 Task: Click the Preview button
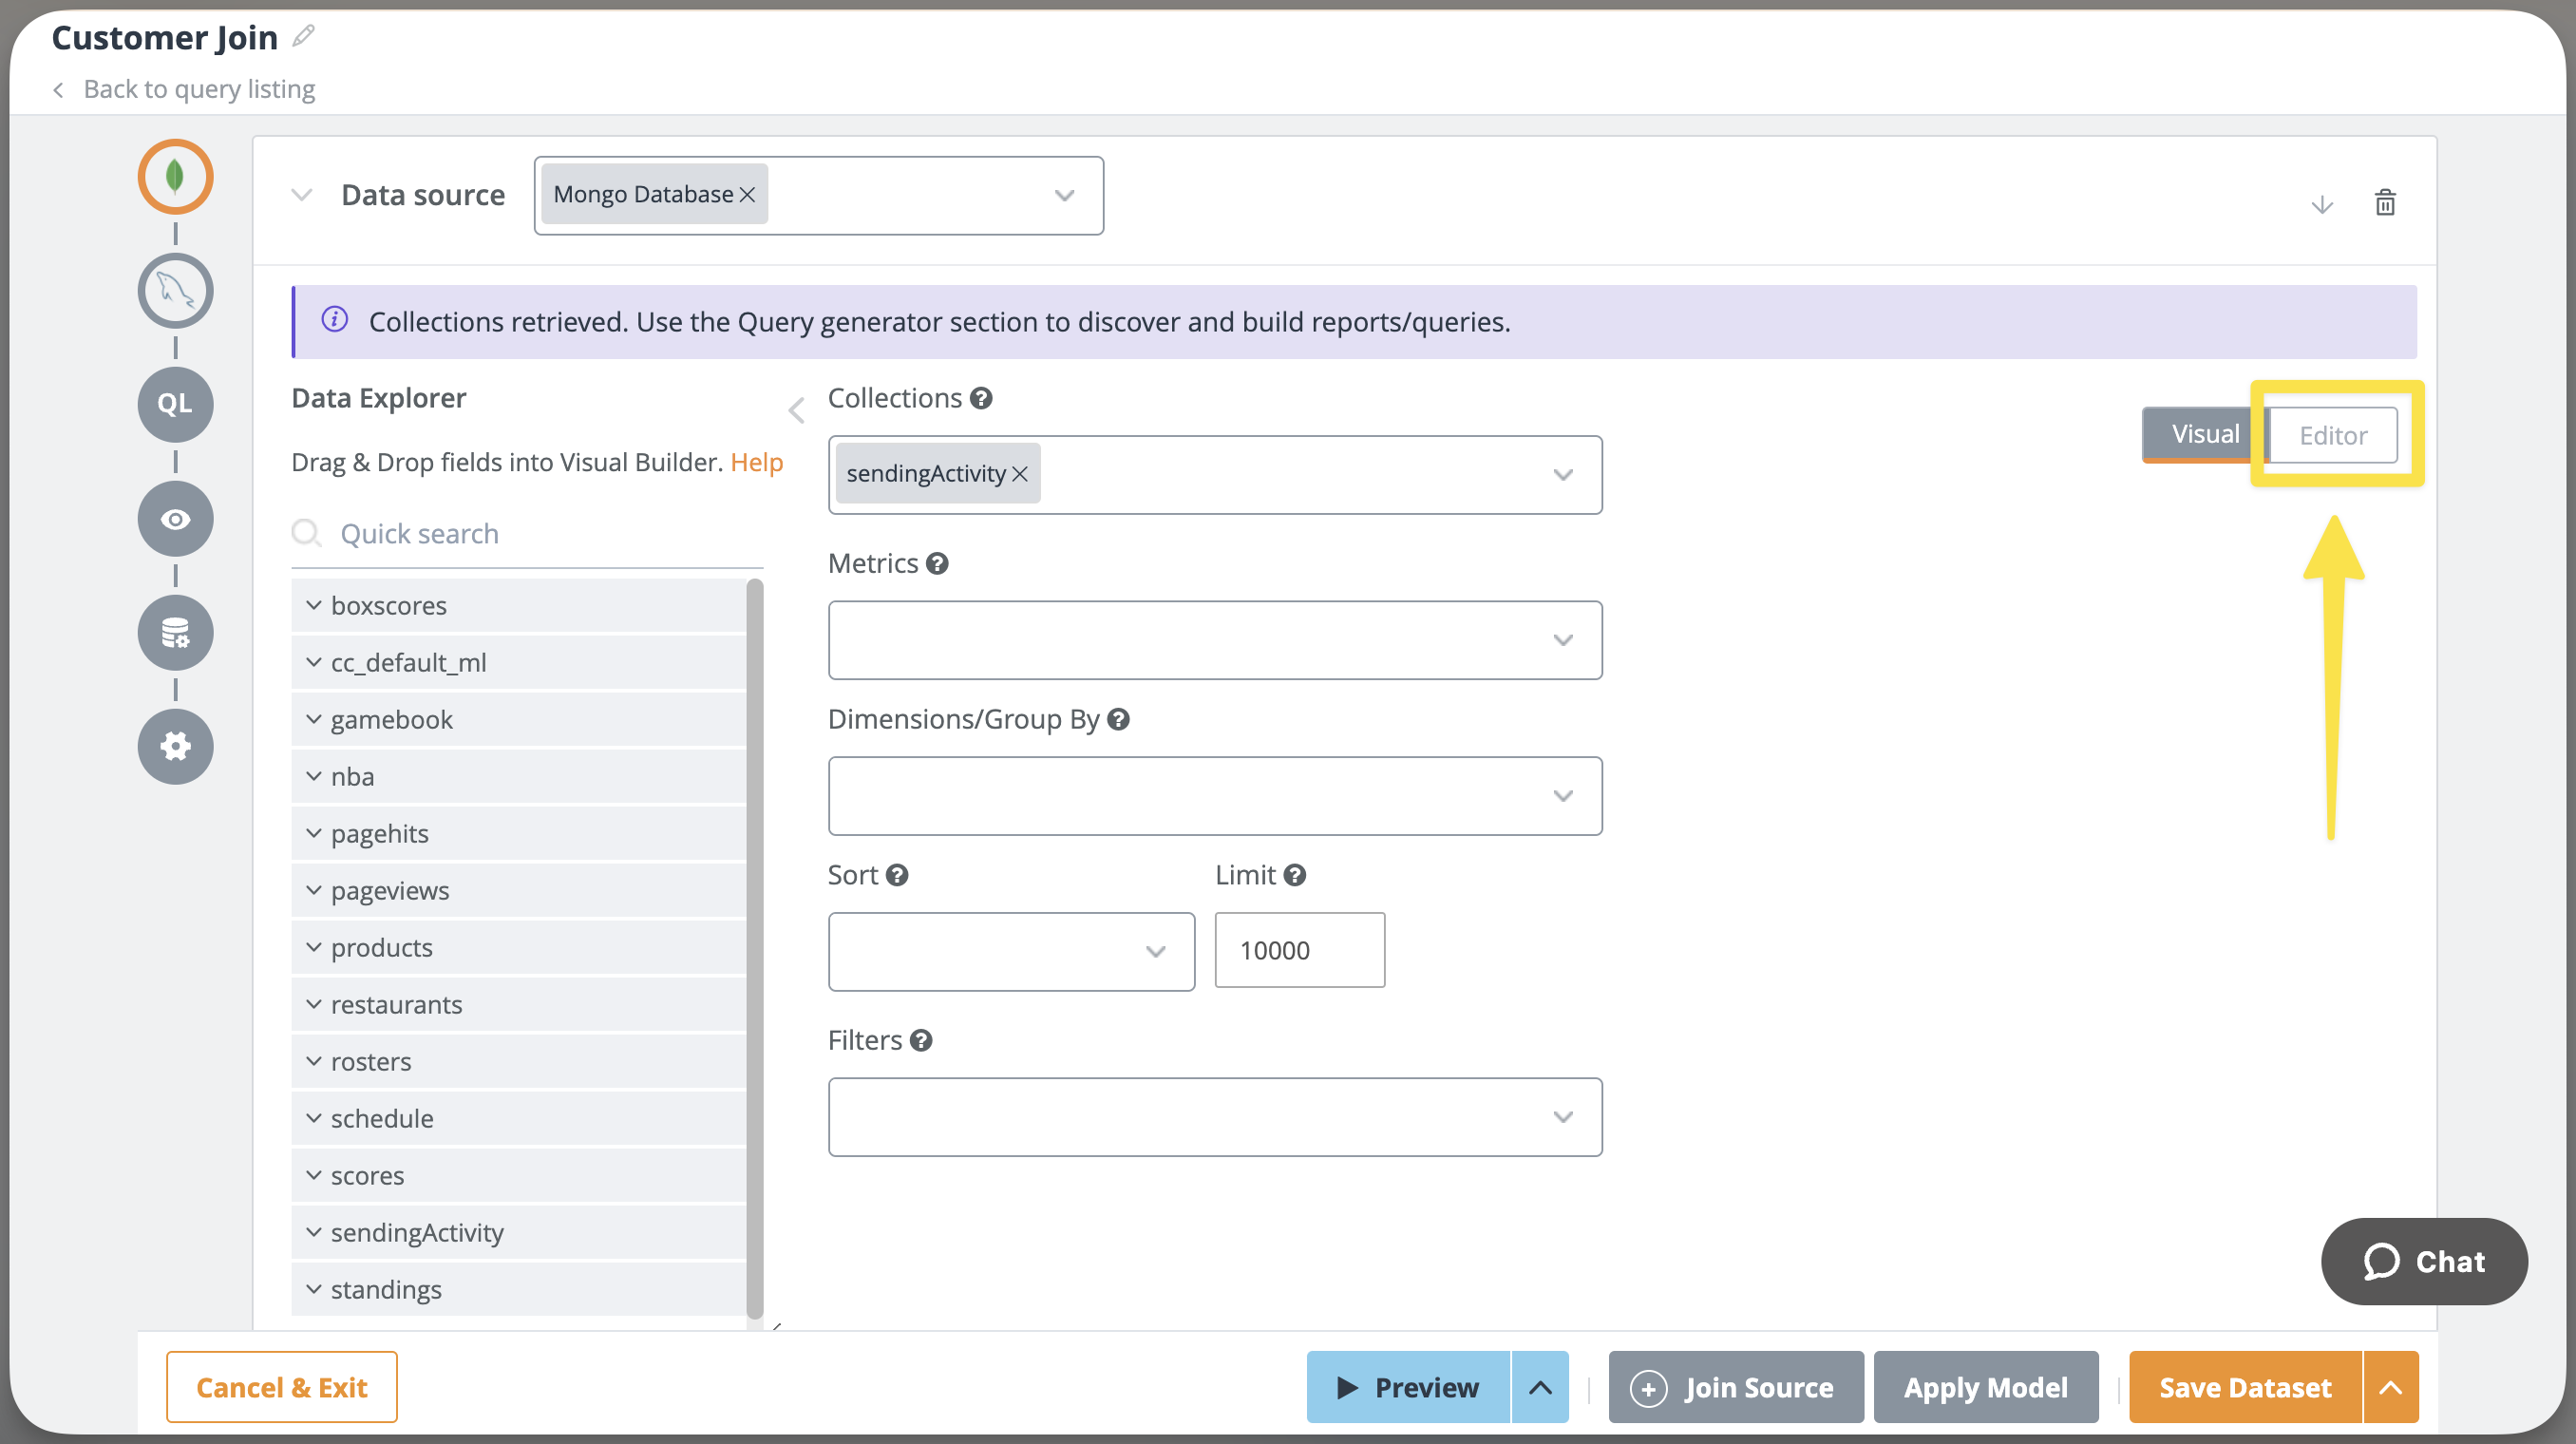click(1407, 1387)
